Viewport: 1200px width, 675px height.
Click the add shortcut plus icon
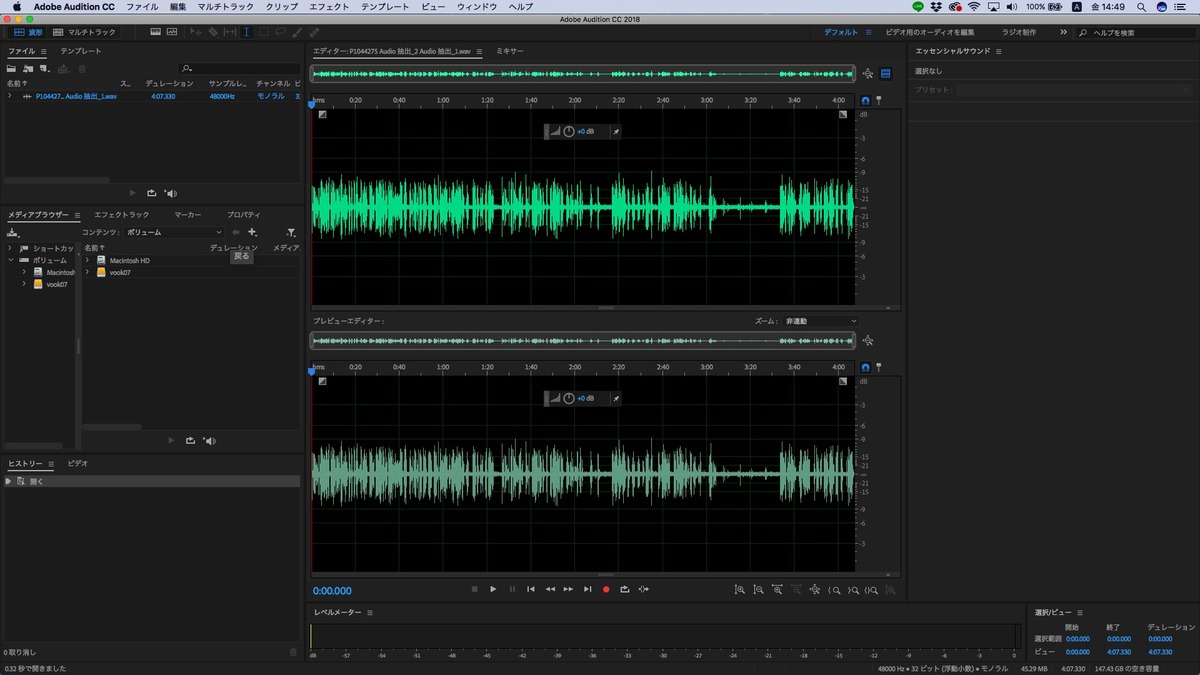[x=252, y=232]
